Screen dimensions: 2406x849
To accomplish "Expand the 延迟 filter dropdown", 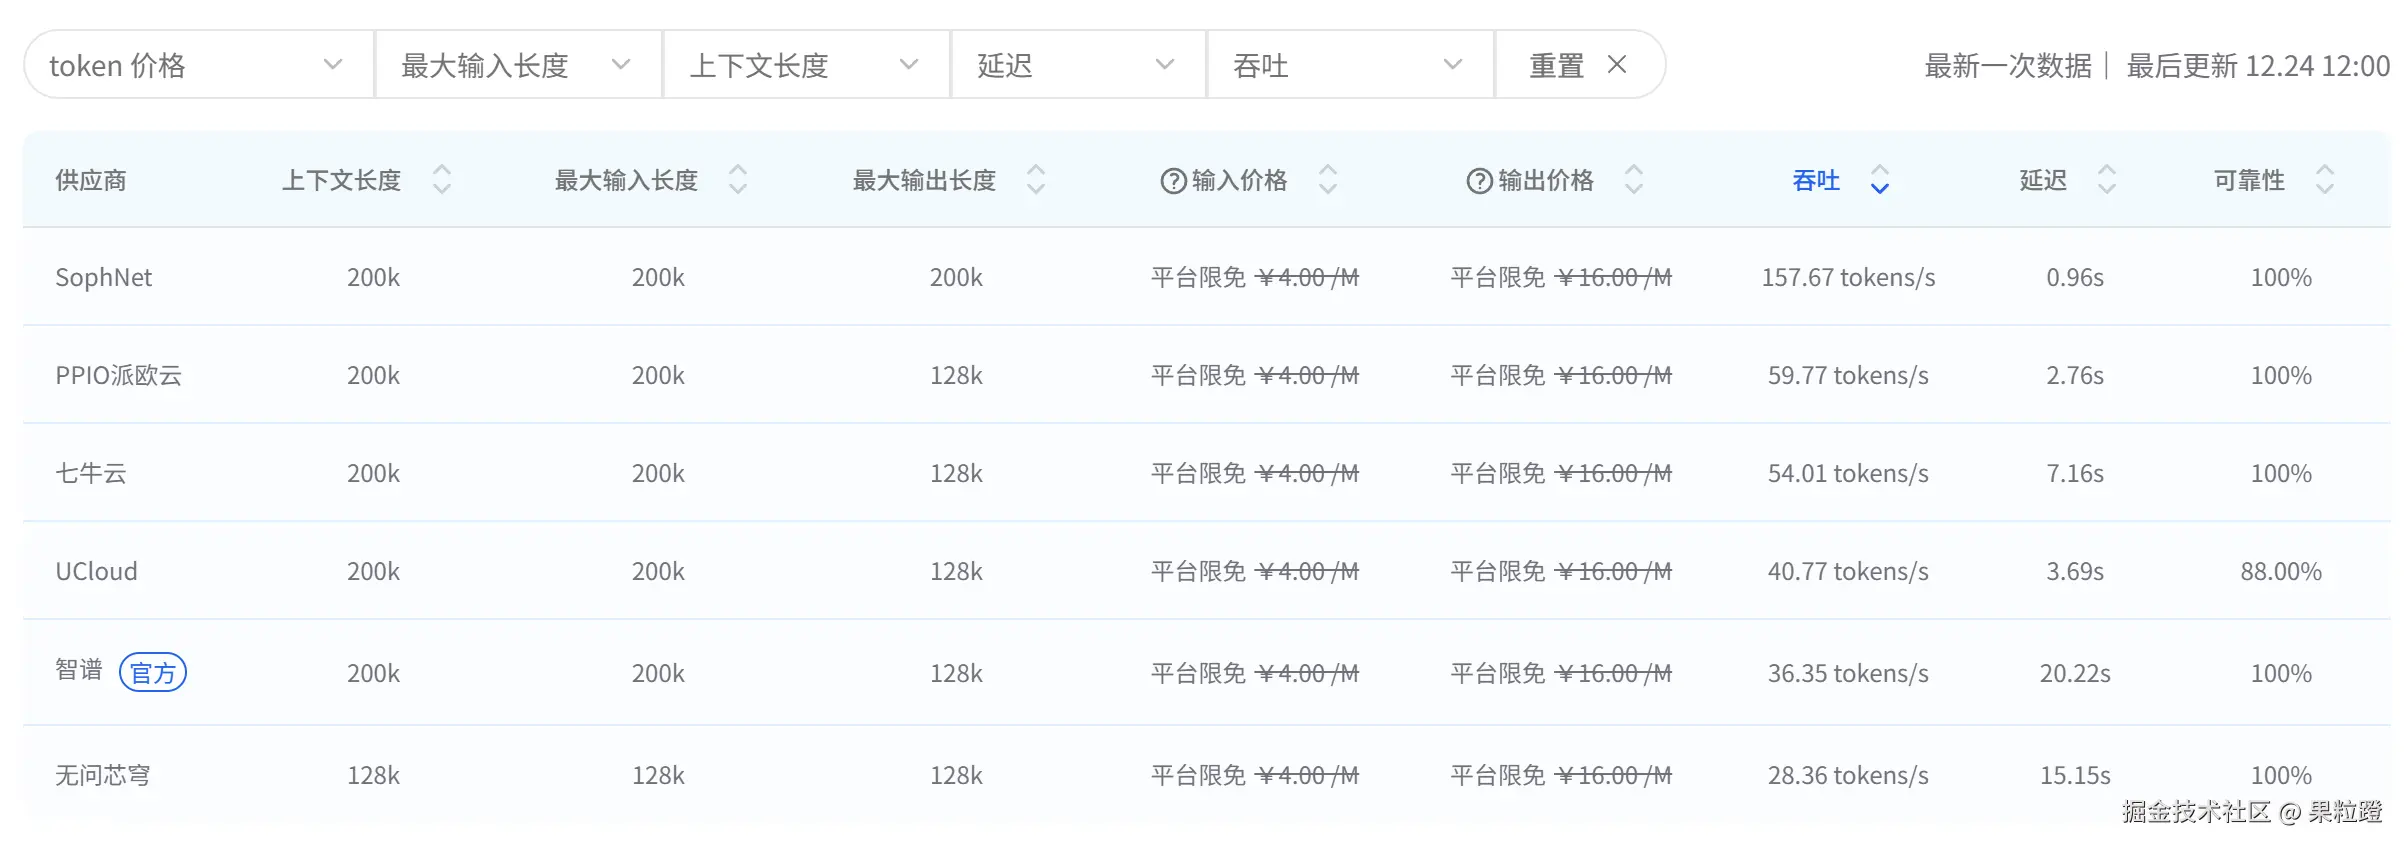I will (x=1077, y=65).
